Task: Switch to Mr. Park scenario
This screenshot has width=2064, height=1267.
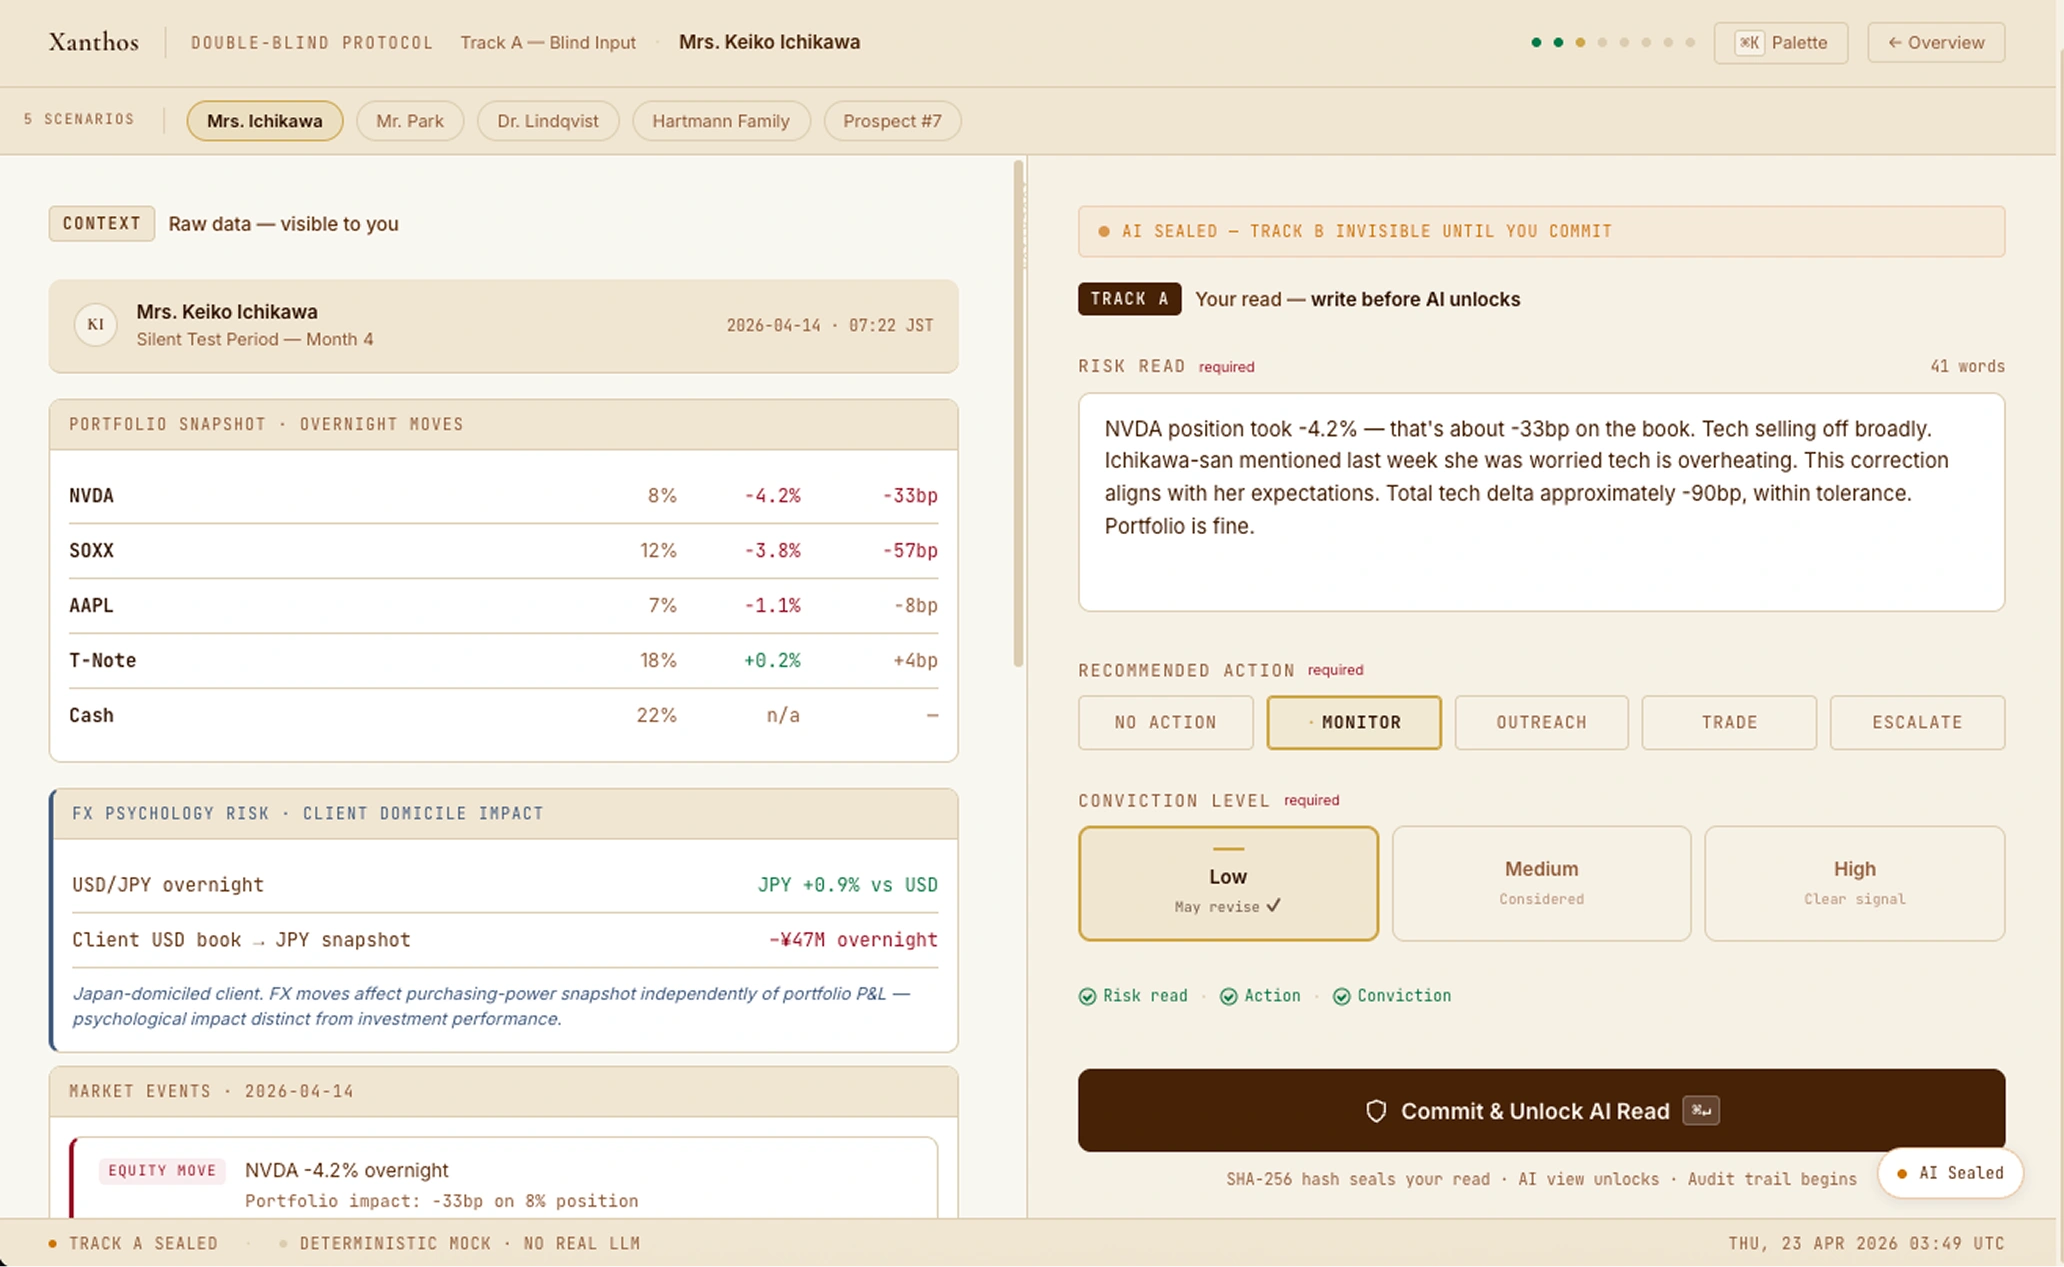Action: coord(409,121)
